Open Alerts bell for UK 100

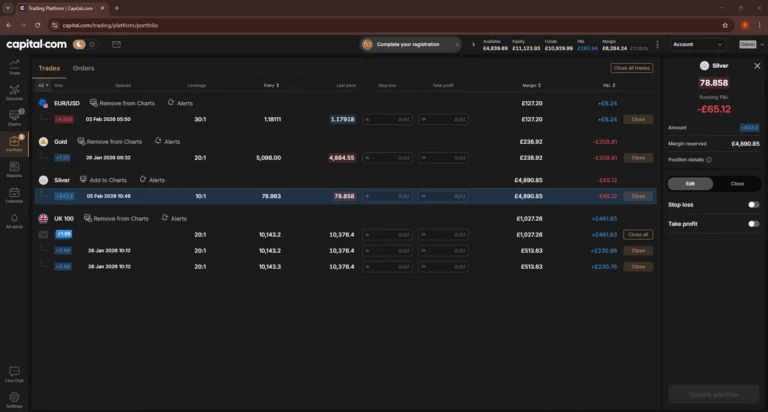174,218
